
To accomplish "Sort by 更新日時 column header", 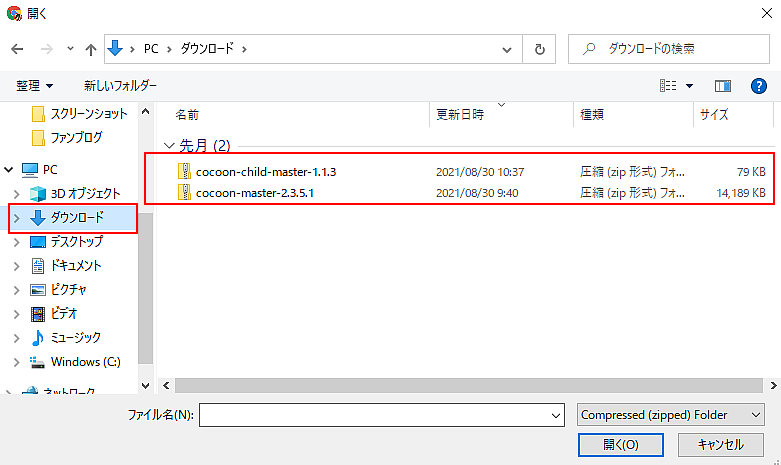I will [x=460, y=115].
